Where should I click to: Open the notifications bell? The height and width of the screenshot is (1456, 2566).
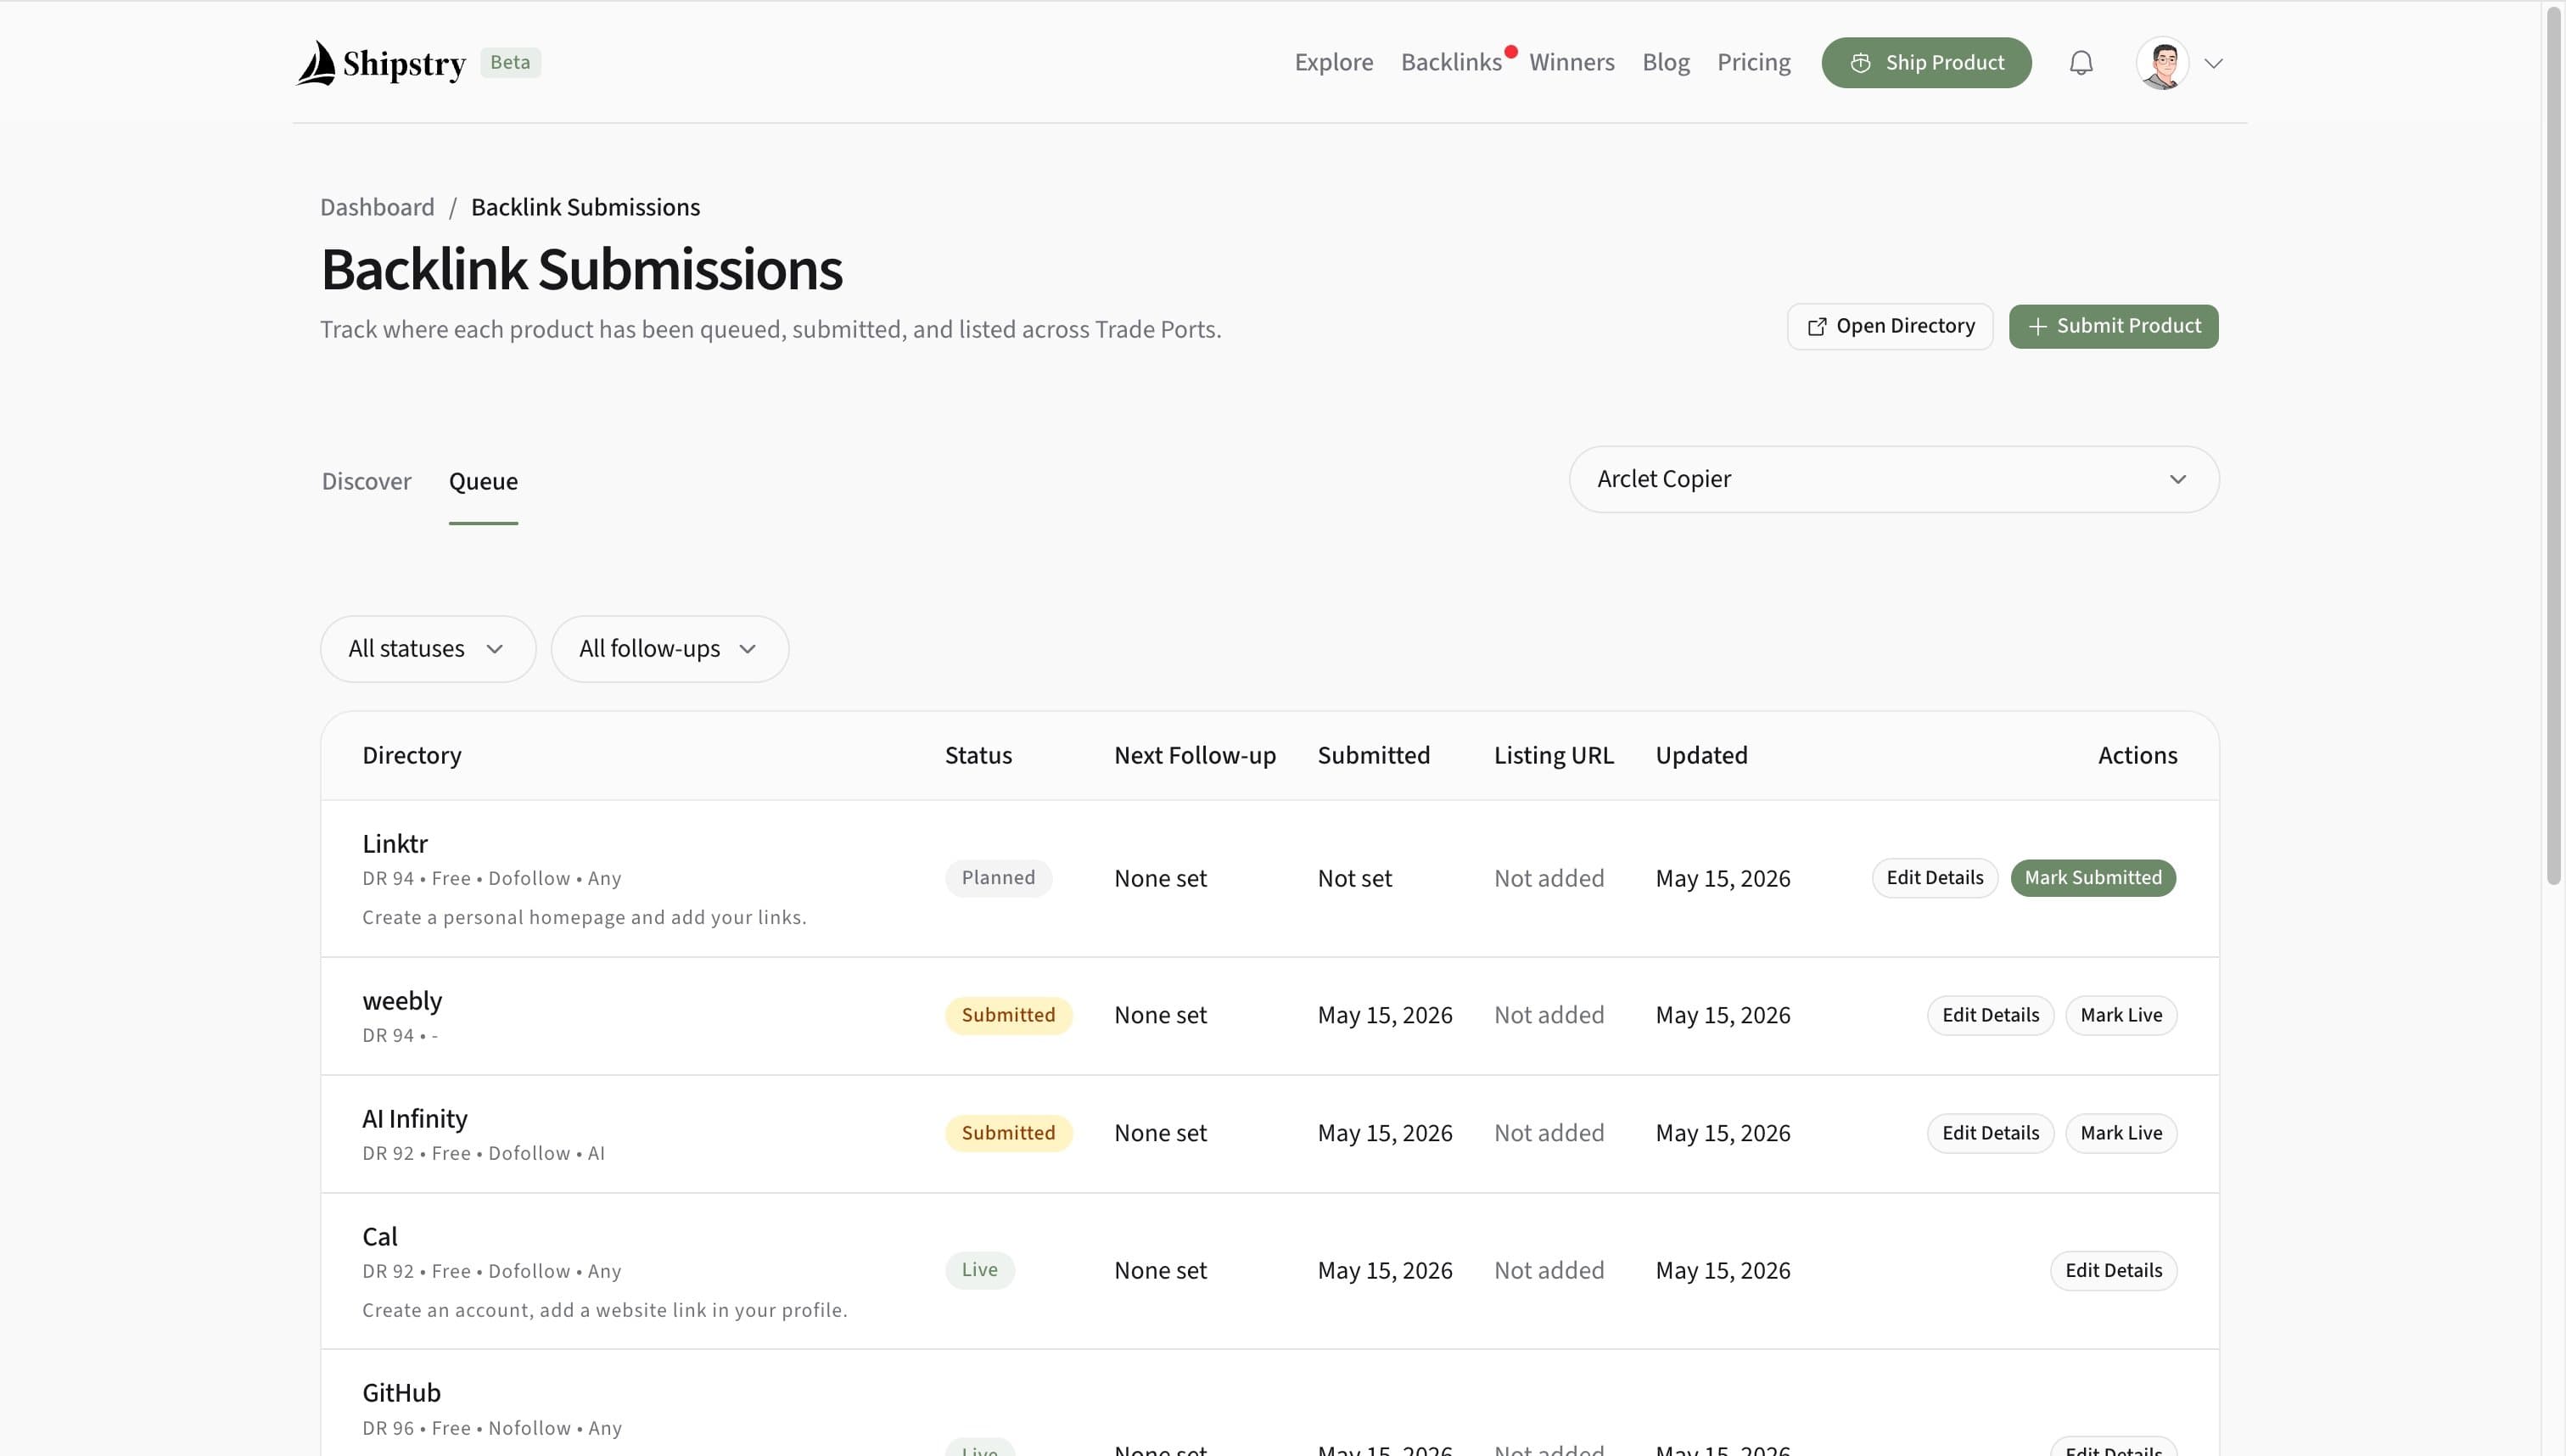[2080, 62]
